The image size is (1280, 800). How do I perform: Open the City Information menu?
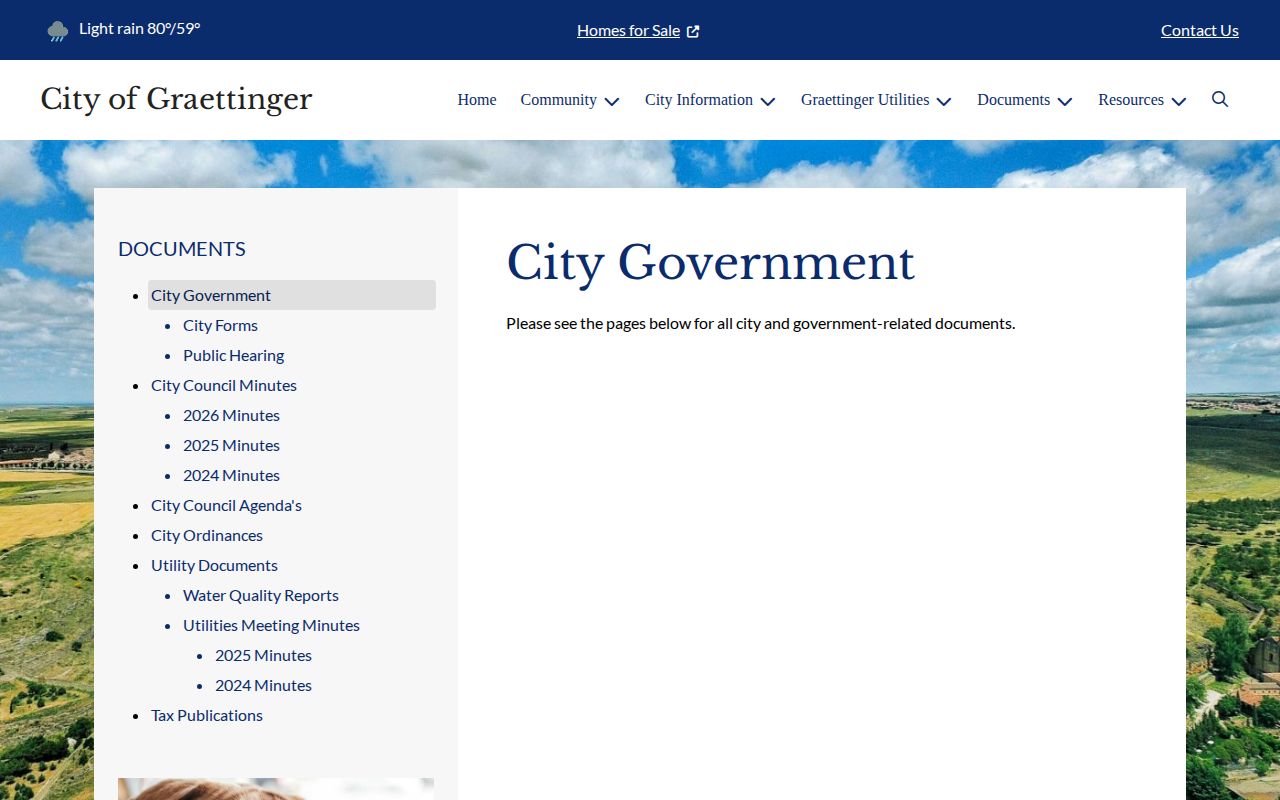[699, 100]
